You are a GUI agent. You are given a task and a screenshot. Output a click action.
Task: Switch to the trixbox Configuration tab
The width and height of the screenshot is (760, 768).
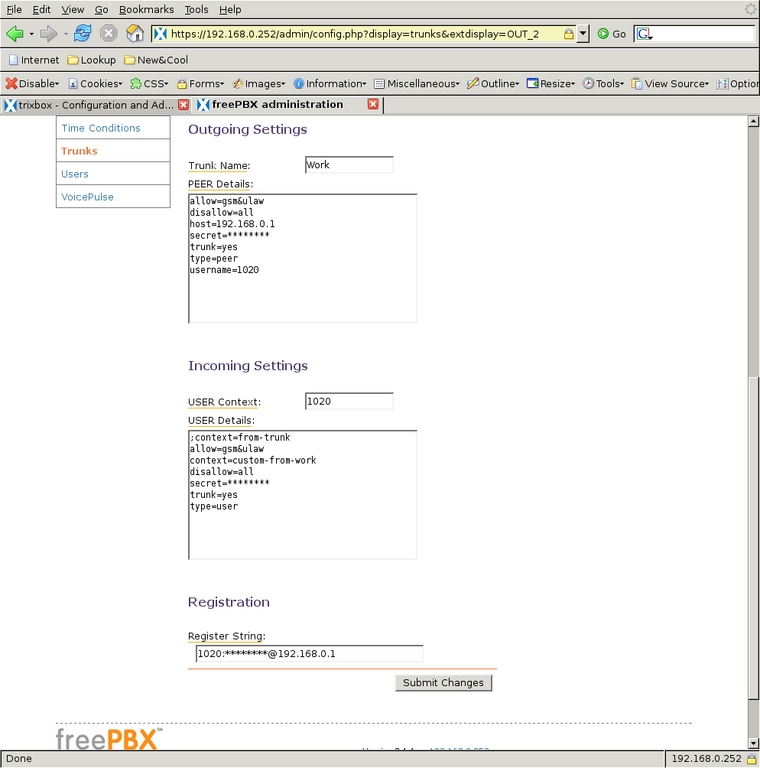coord(90,105)
